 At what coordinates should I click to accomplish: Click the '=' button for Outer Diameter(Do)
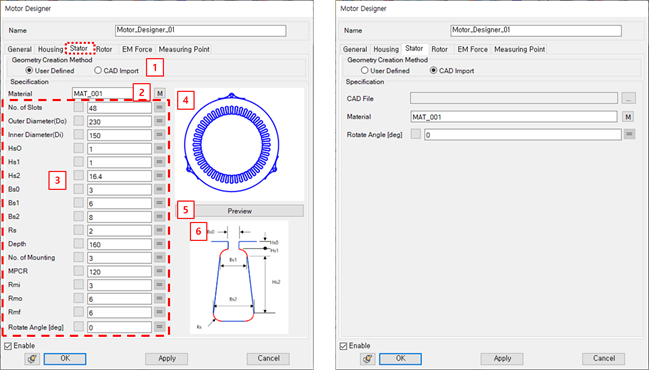tap(160, 121)
